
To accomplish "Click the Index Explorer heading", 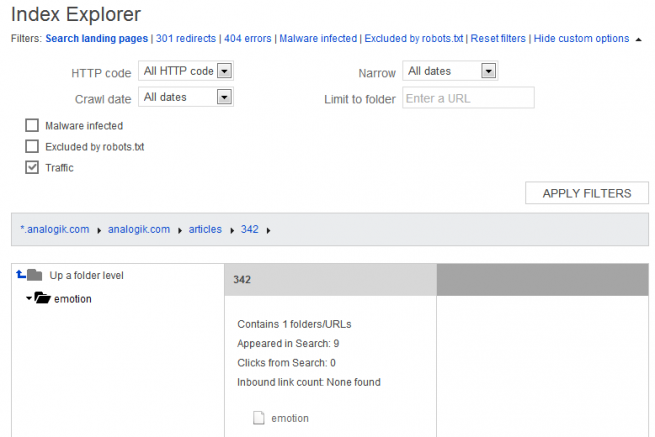I will [x=76, y=14].
